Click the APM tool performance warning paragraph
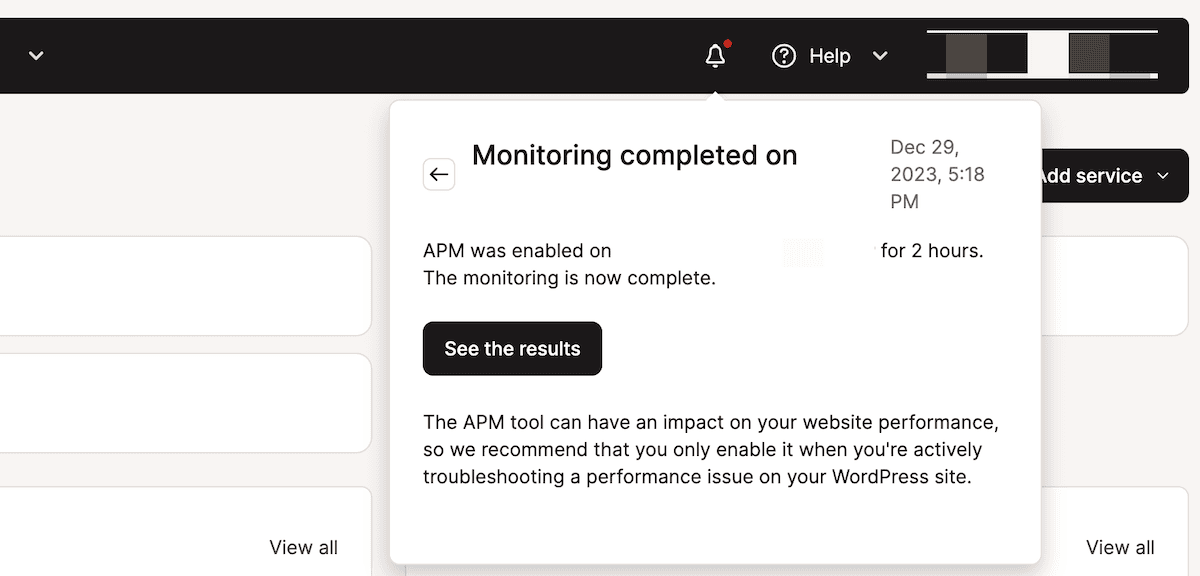The image size is (1200, 576). click(710, 449)
